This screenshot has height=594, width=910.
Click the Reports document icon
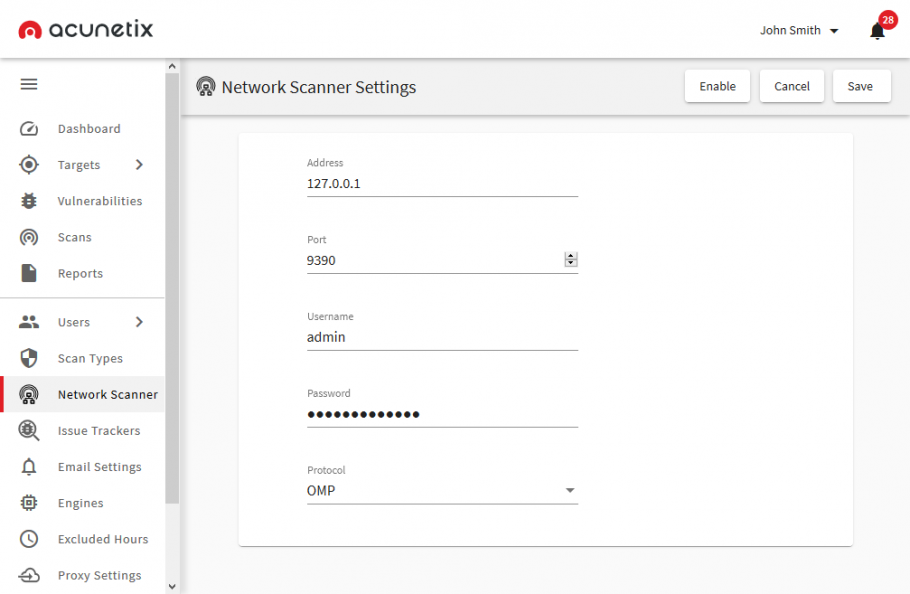29,273
